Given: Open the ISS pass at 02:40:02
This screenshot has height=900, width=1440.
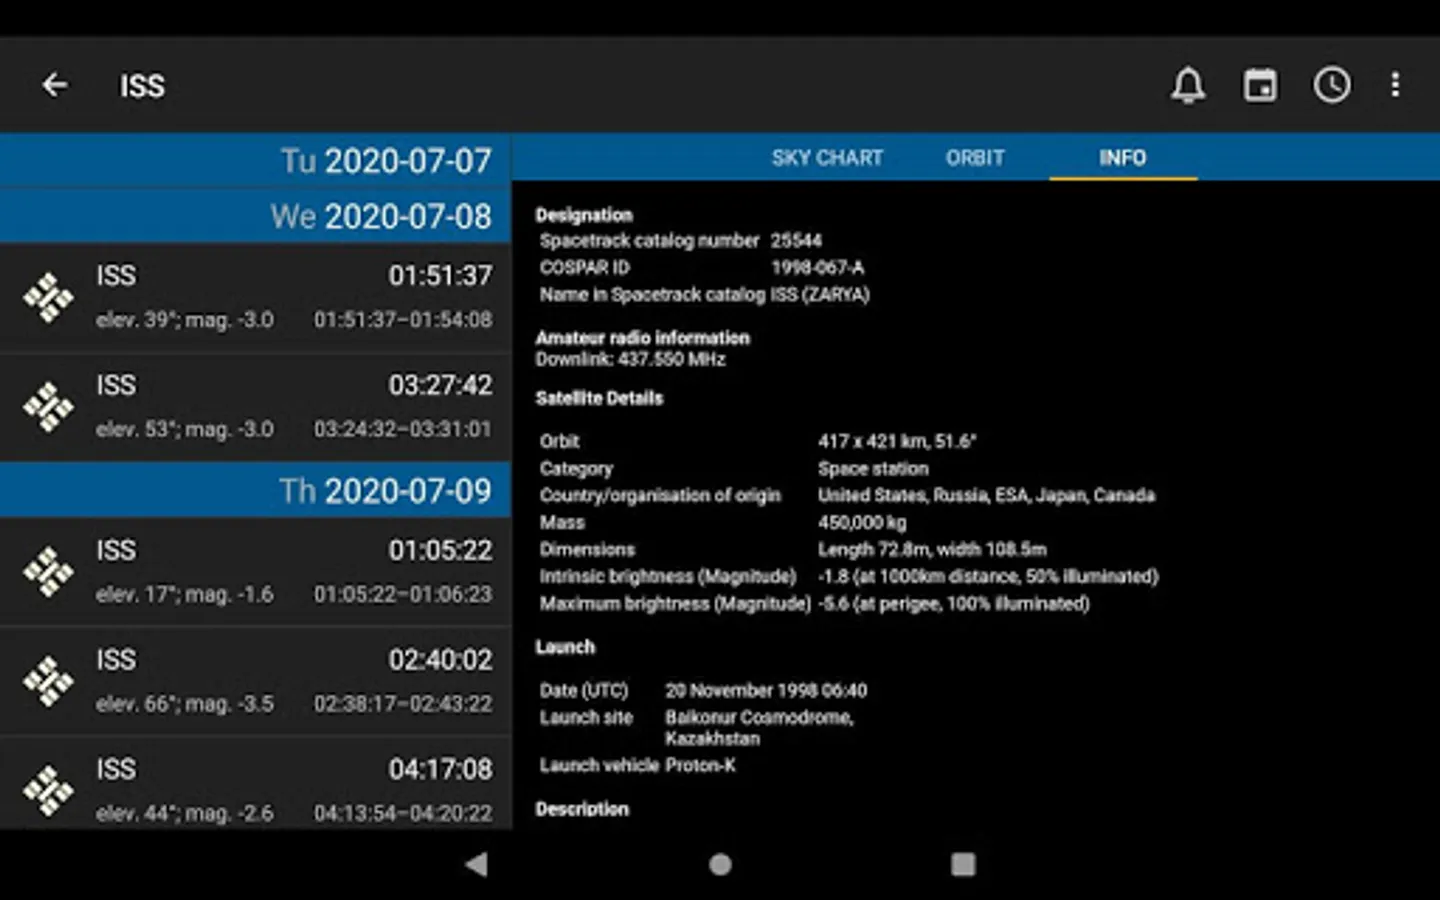Looking at the screenshot, I should pyautogui.click(x=255, y=681).
